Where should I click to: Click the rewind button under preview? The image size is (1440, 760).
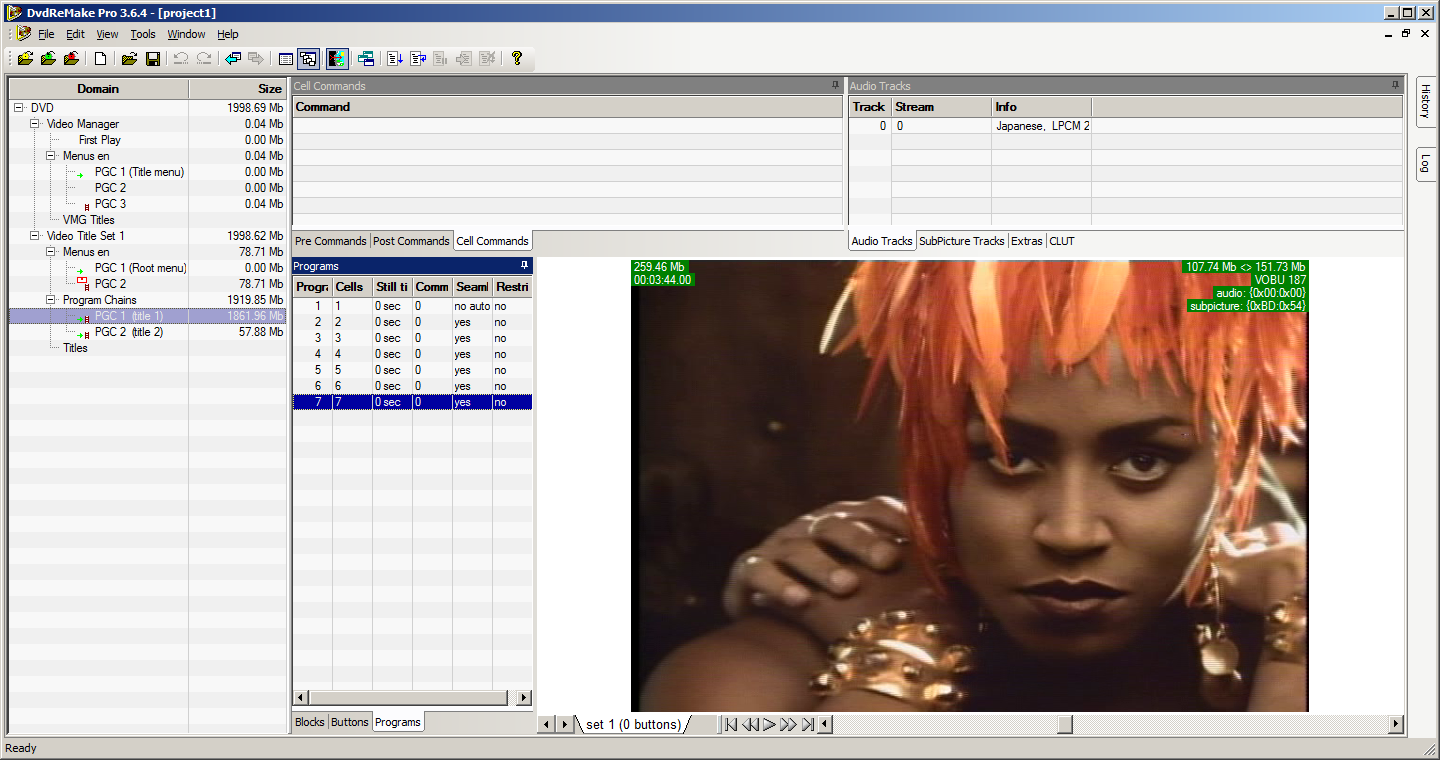[750, 724]
